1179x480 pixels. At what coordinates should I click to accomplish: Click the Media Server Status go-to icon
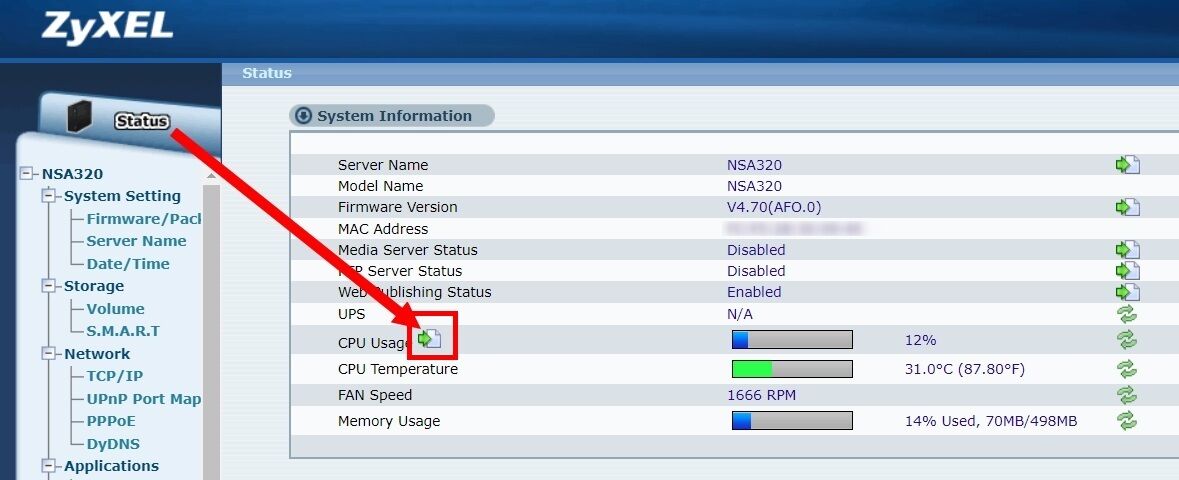[1127, 250]
